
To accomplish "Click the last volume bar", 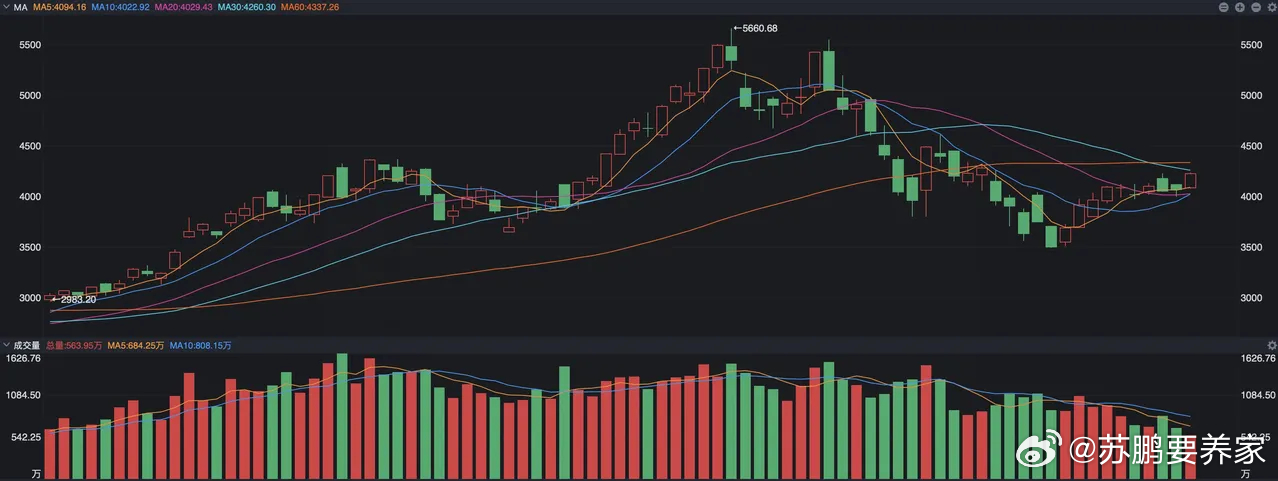I will coord(1190,458).
